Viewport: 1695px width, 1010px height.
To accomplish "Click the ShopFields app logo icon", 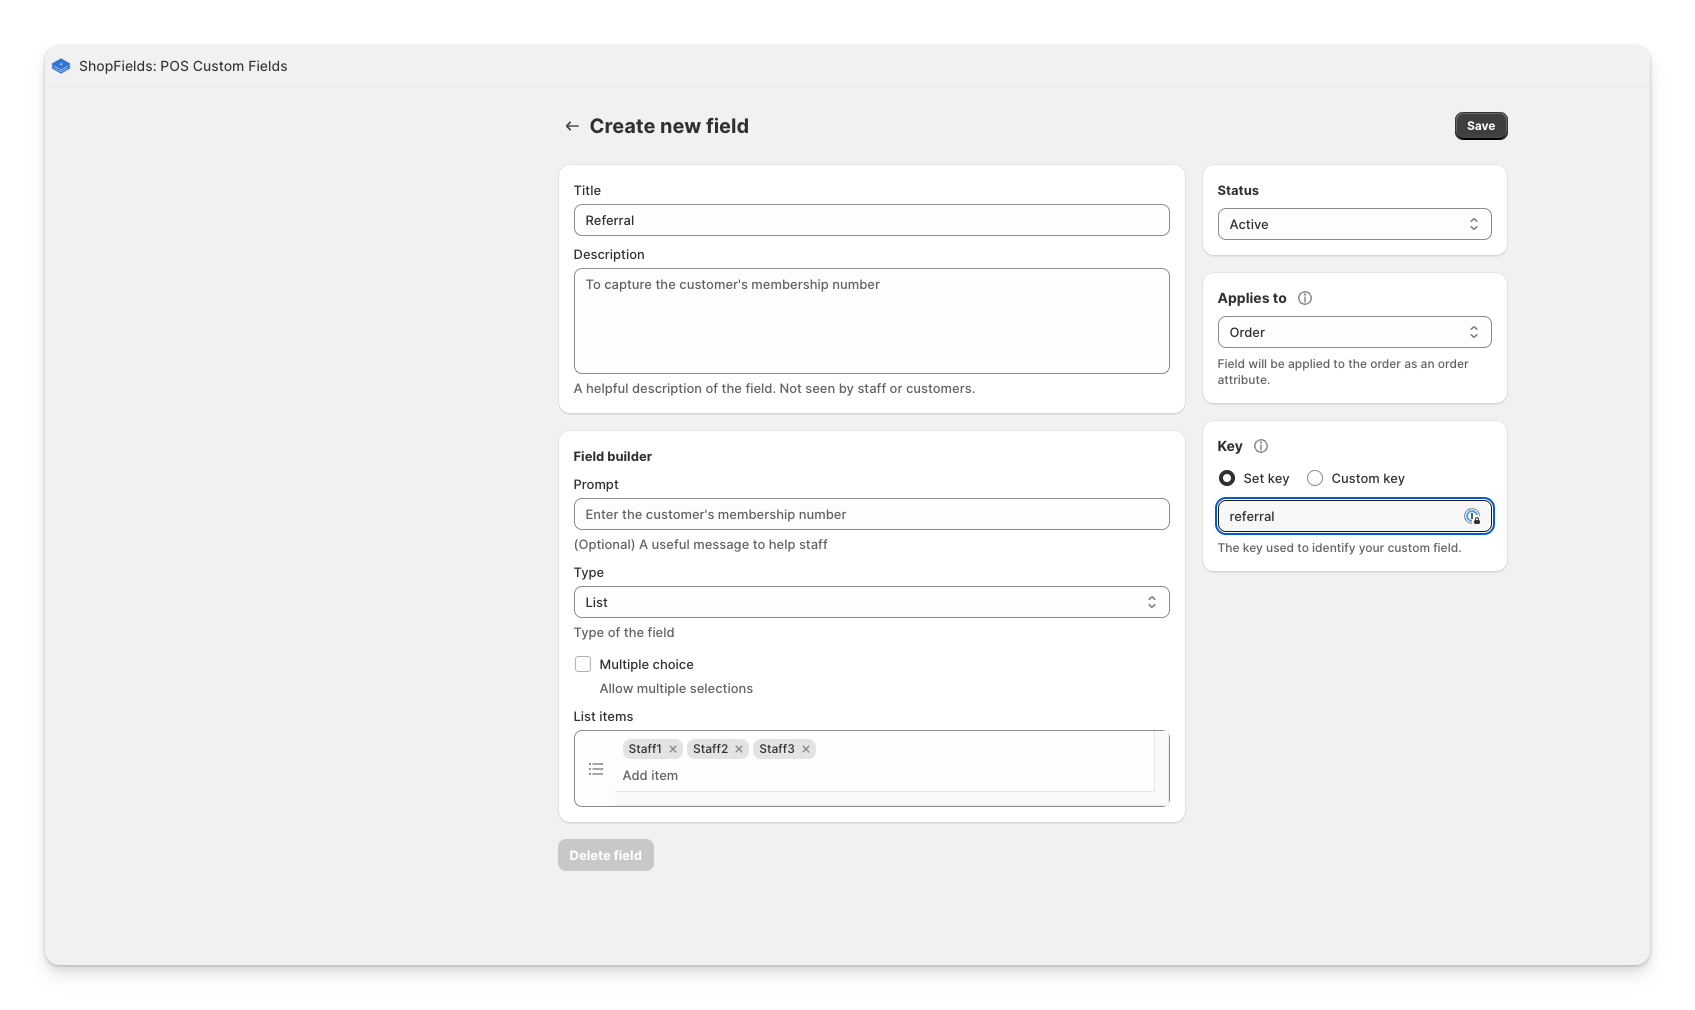I will (61, 66).
